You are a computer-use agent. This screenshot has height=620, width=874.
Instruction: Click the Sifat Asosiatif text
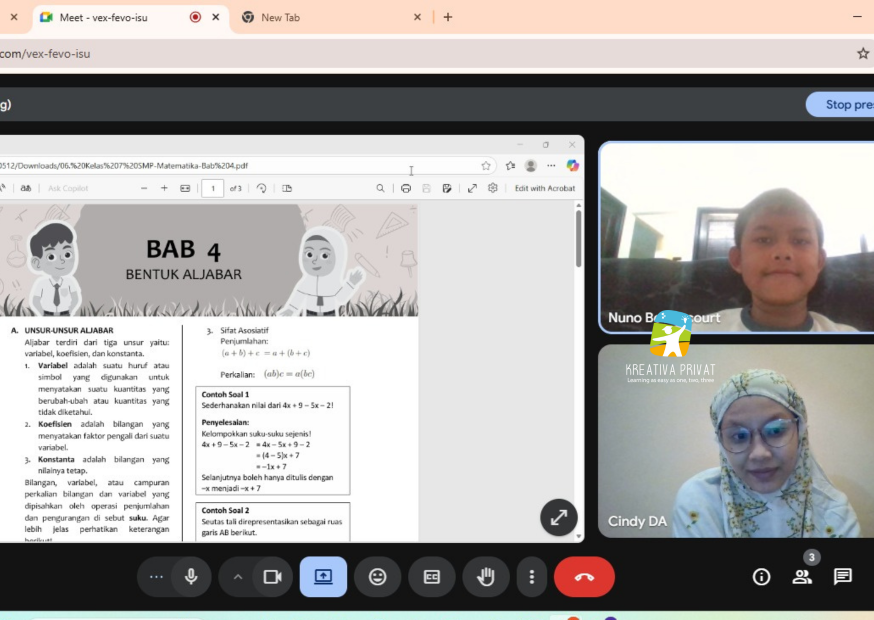pyautogui.click(x=244, y=330)
